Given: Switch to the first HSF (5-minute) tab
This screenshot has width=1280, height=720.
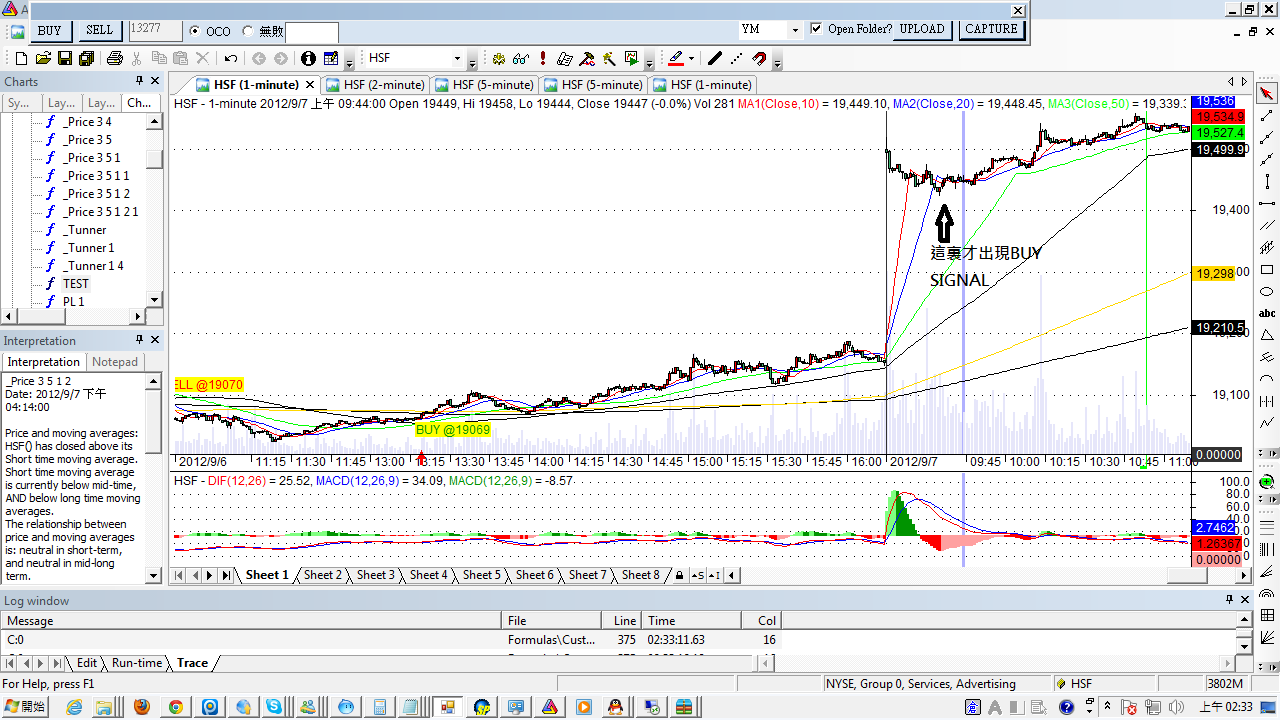Looking at the screenshot, I should [485, 85].
